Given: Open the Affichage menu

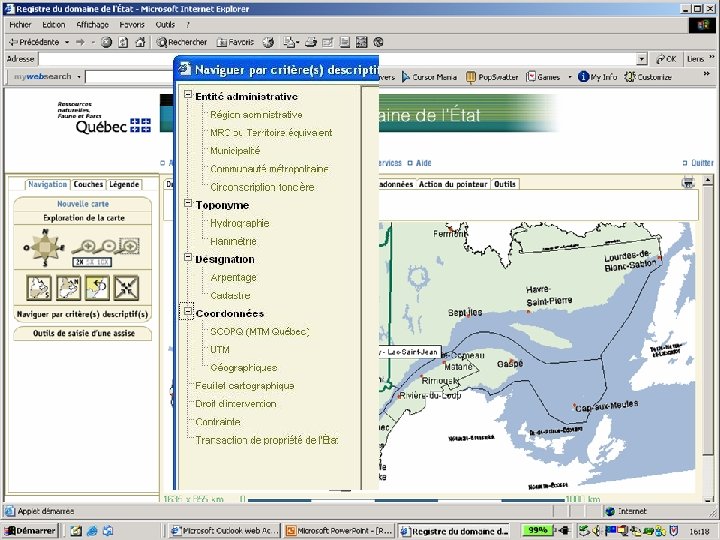Looking at the screenshot, I should (x=92, y=25).
